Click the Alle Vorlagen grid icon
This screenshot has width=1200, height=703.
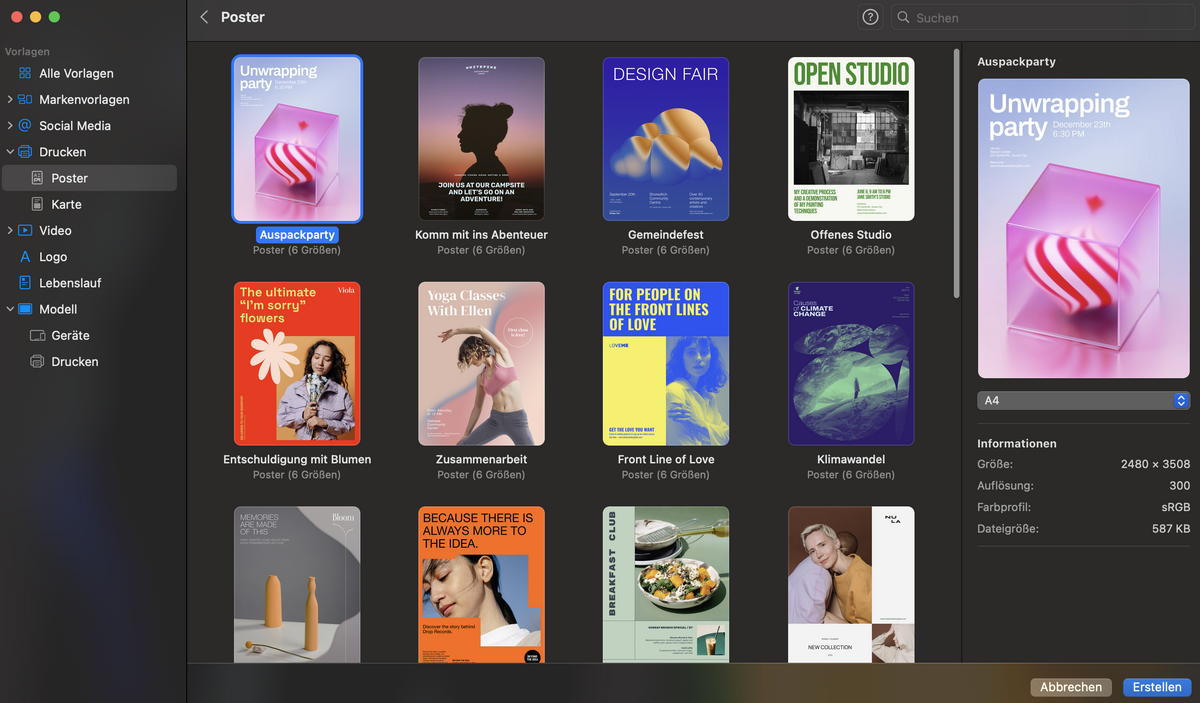pyautogui.click(x=25, y=73)
